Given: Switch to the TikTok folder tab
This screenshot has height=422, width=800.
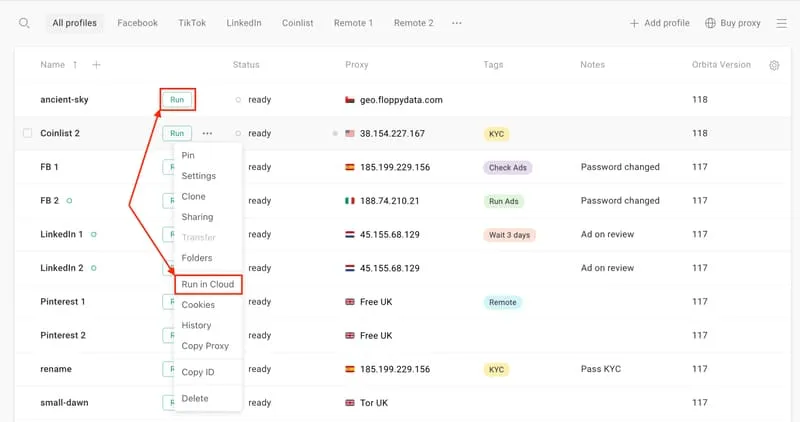Looking at the screenshot, I should point(192,23).
